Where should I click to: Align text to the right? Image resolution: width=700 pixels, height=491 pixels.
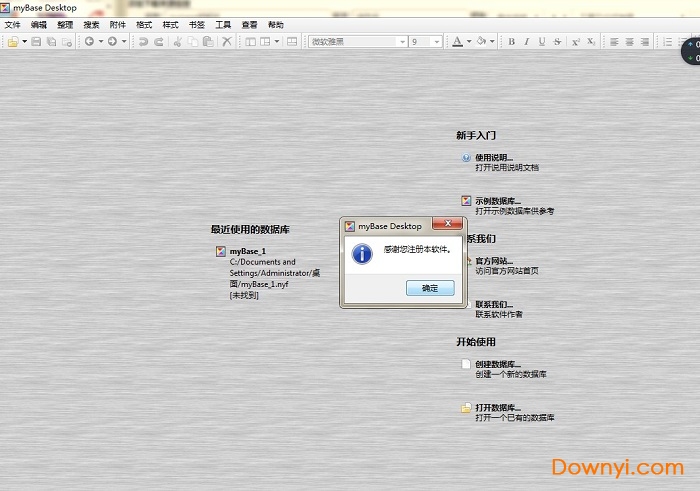pyautogui.click(x=645, y=42)
